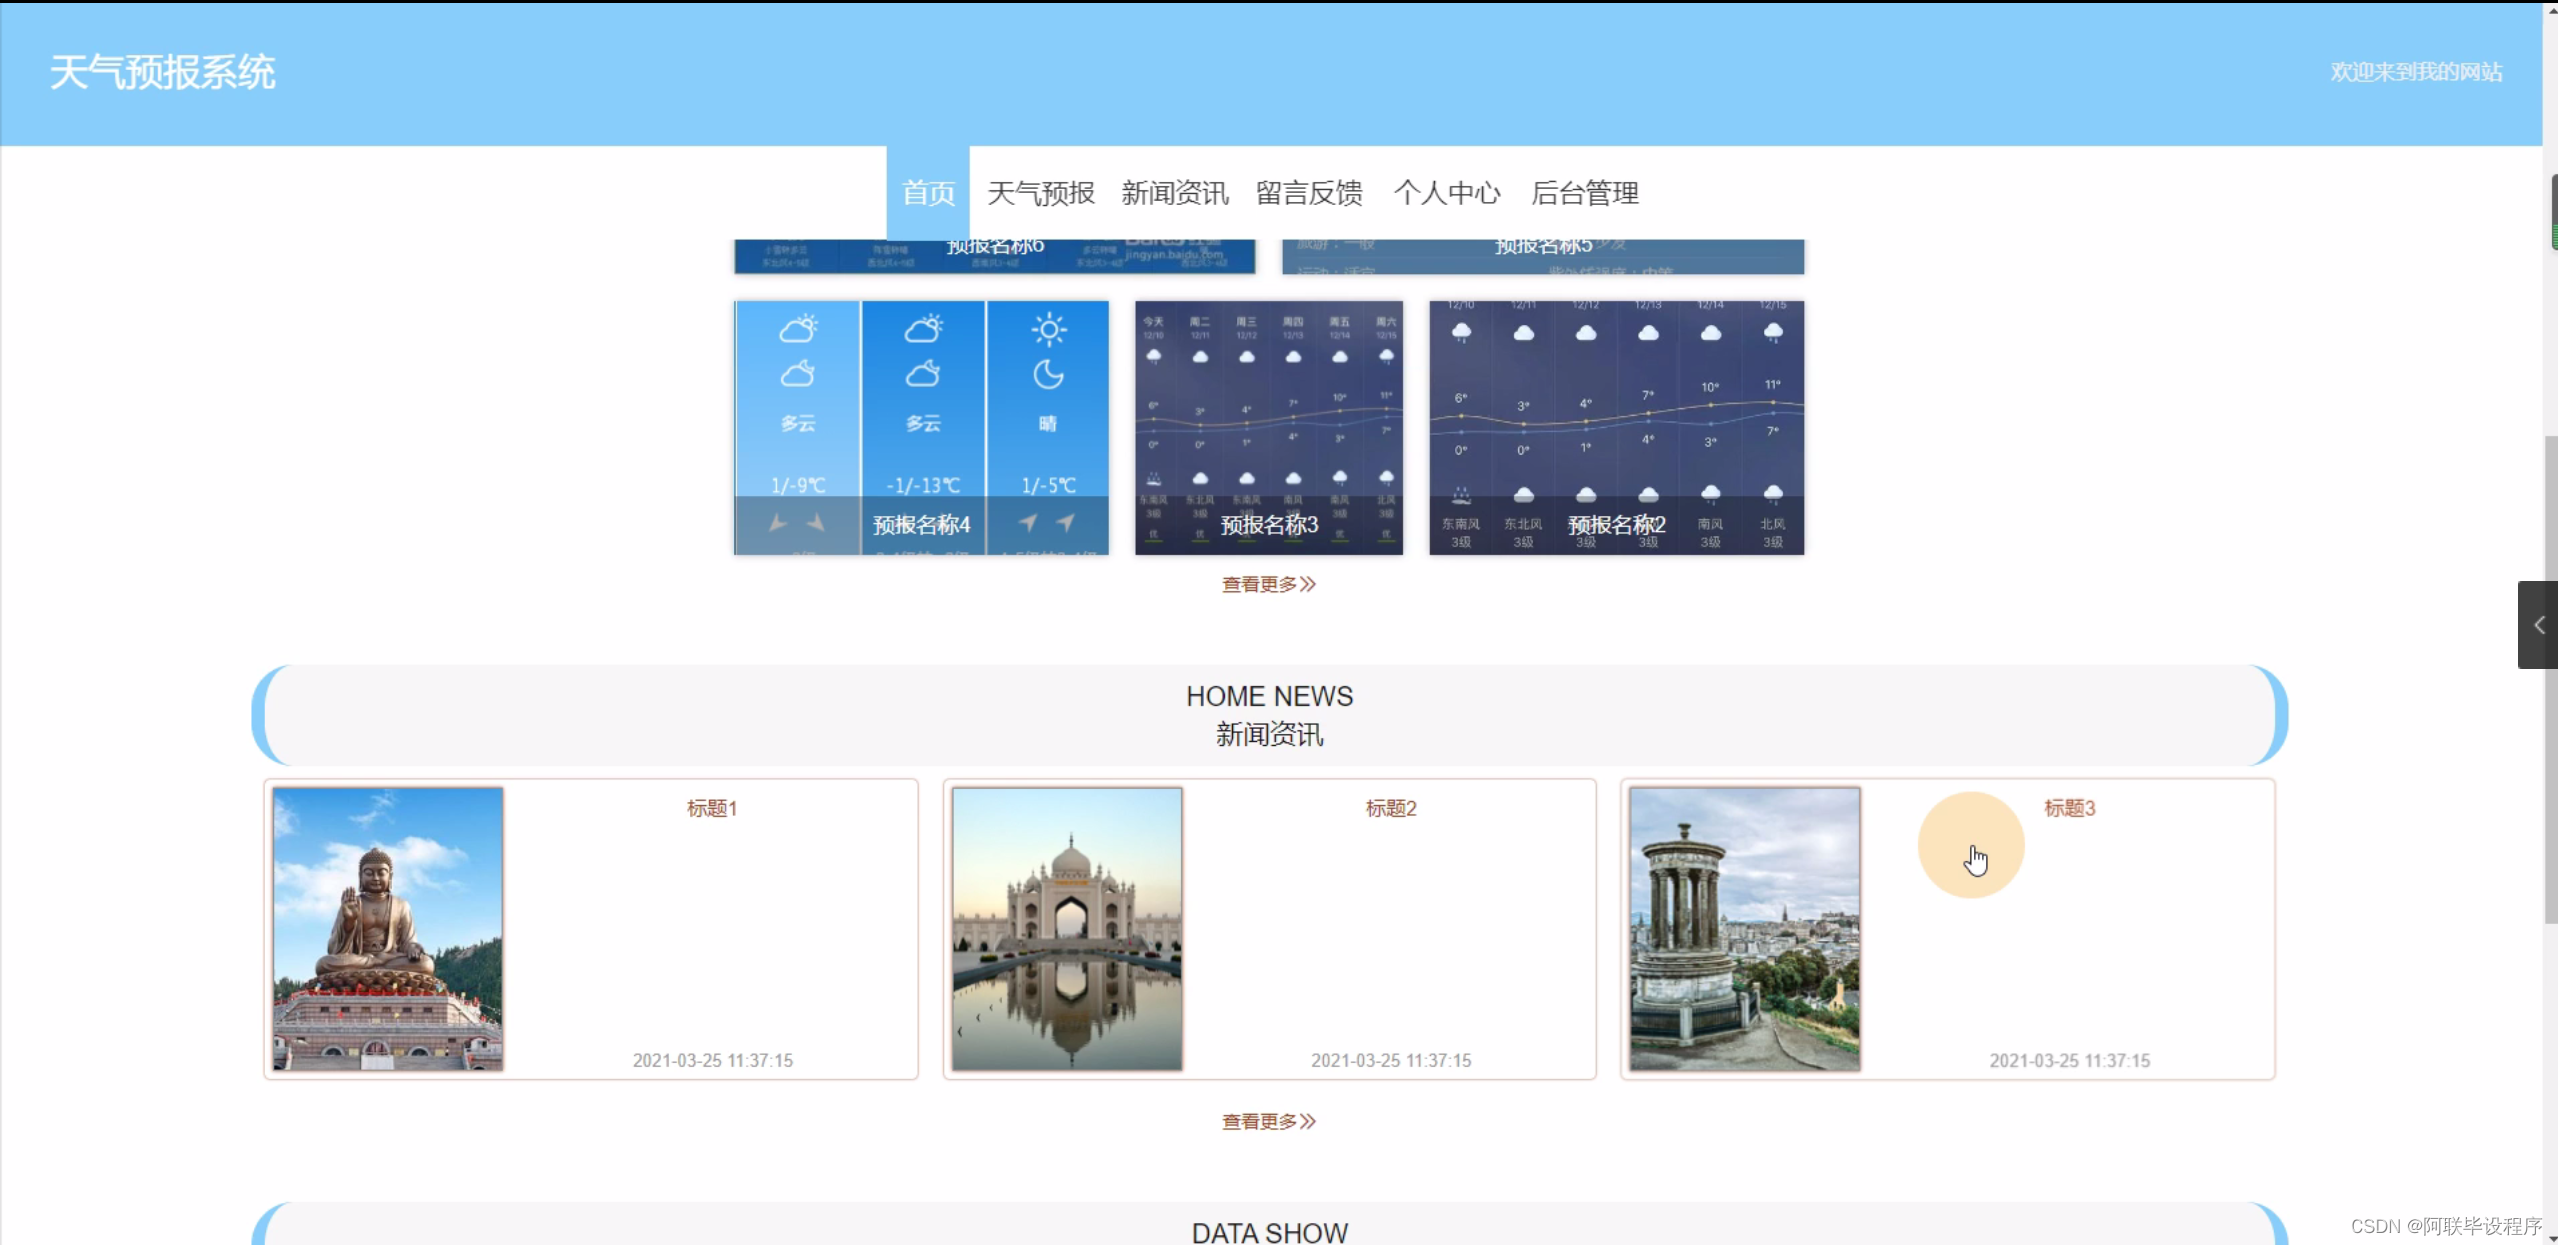Open the 预报名称3 weather forecast card
The height and width of the screenshot is (1245, 2558).
pos(1267,427)
